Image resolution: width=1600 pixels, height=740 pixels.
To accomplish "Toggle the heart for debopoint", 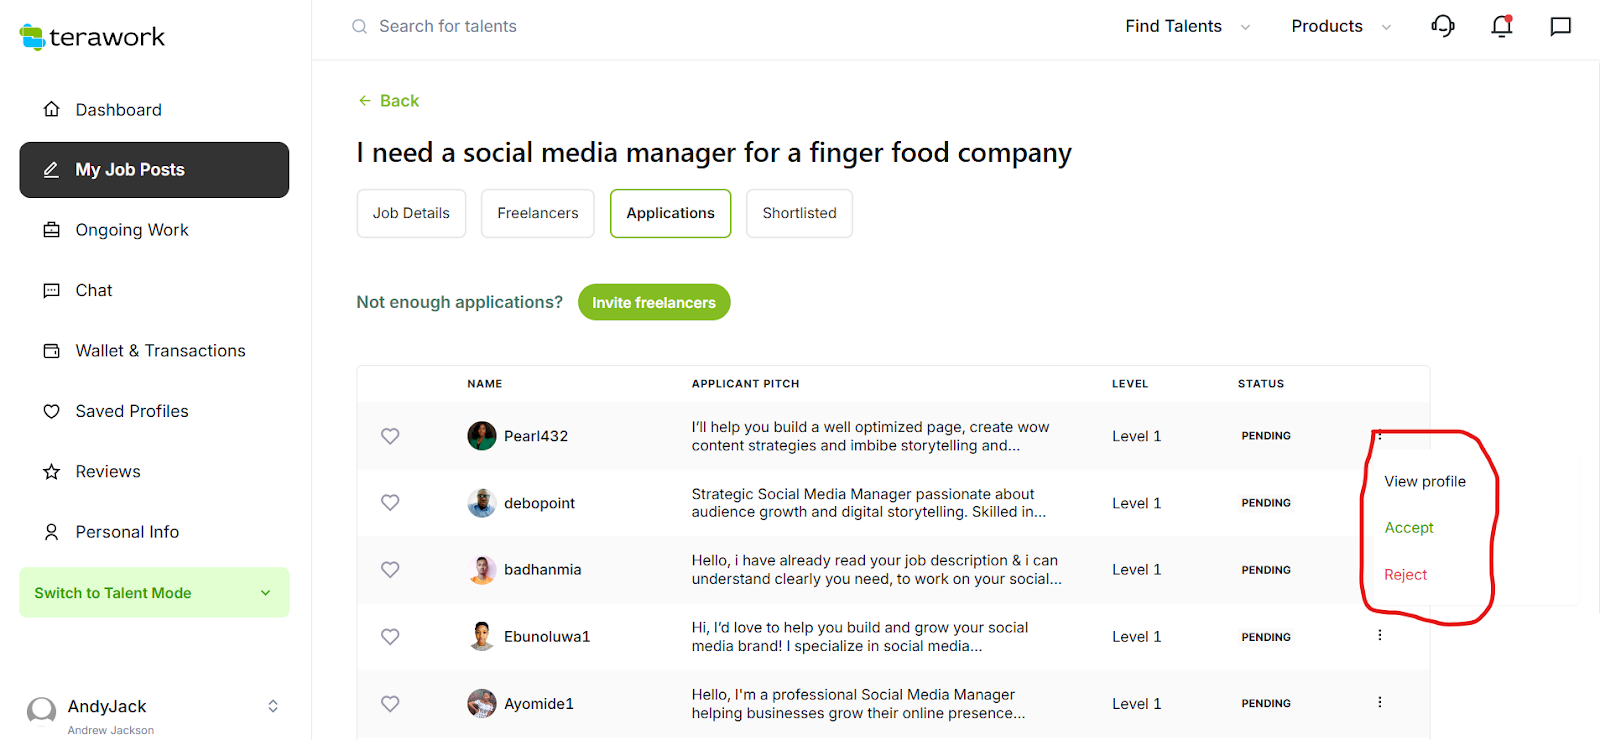I will [x=390, y=503].
